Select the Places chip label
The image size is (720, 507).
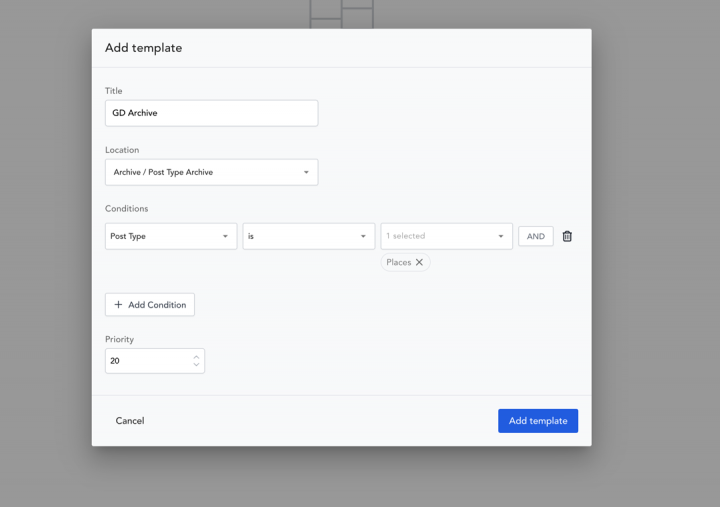[x=399, y=262]
